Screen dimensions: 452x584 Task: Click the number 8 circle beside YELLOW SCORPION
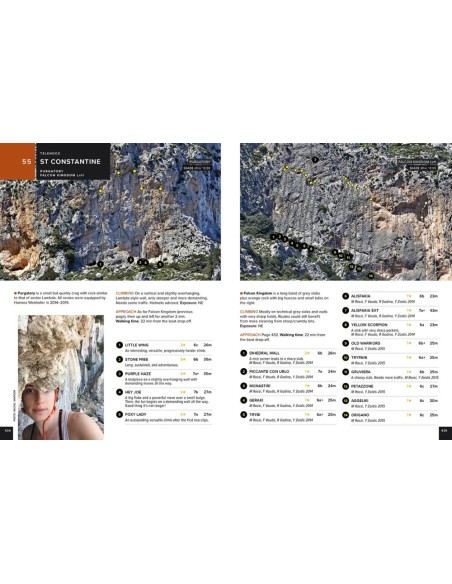click(346, 325)
